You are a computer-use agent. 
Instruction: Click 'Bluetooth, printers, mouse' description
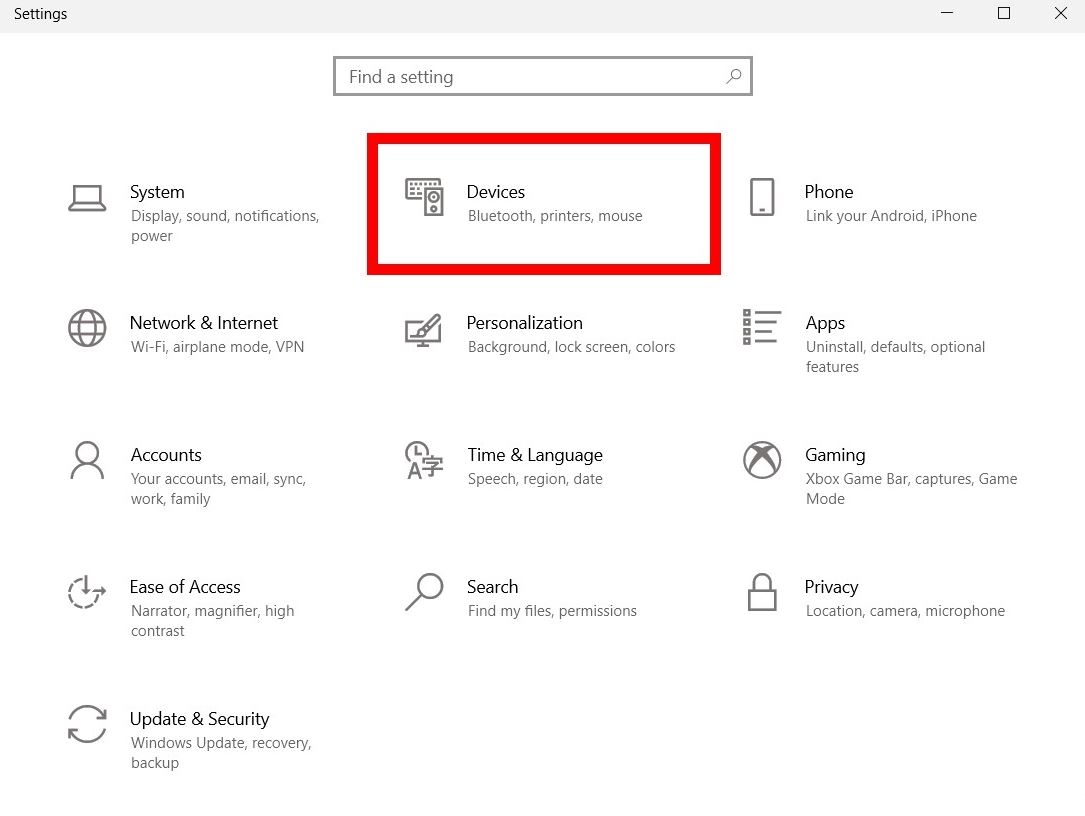555,216
